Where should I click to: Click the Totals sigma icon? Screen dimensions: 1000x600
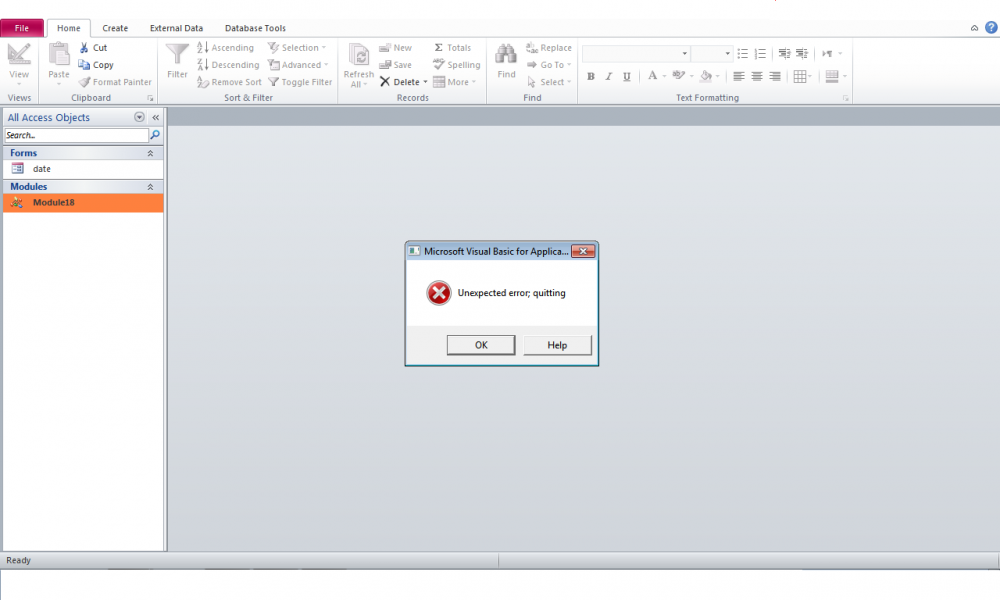point(439,48)
